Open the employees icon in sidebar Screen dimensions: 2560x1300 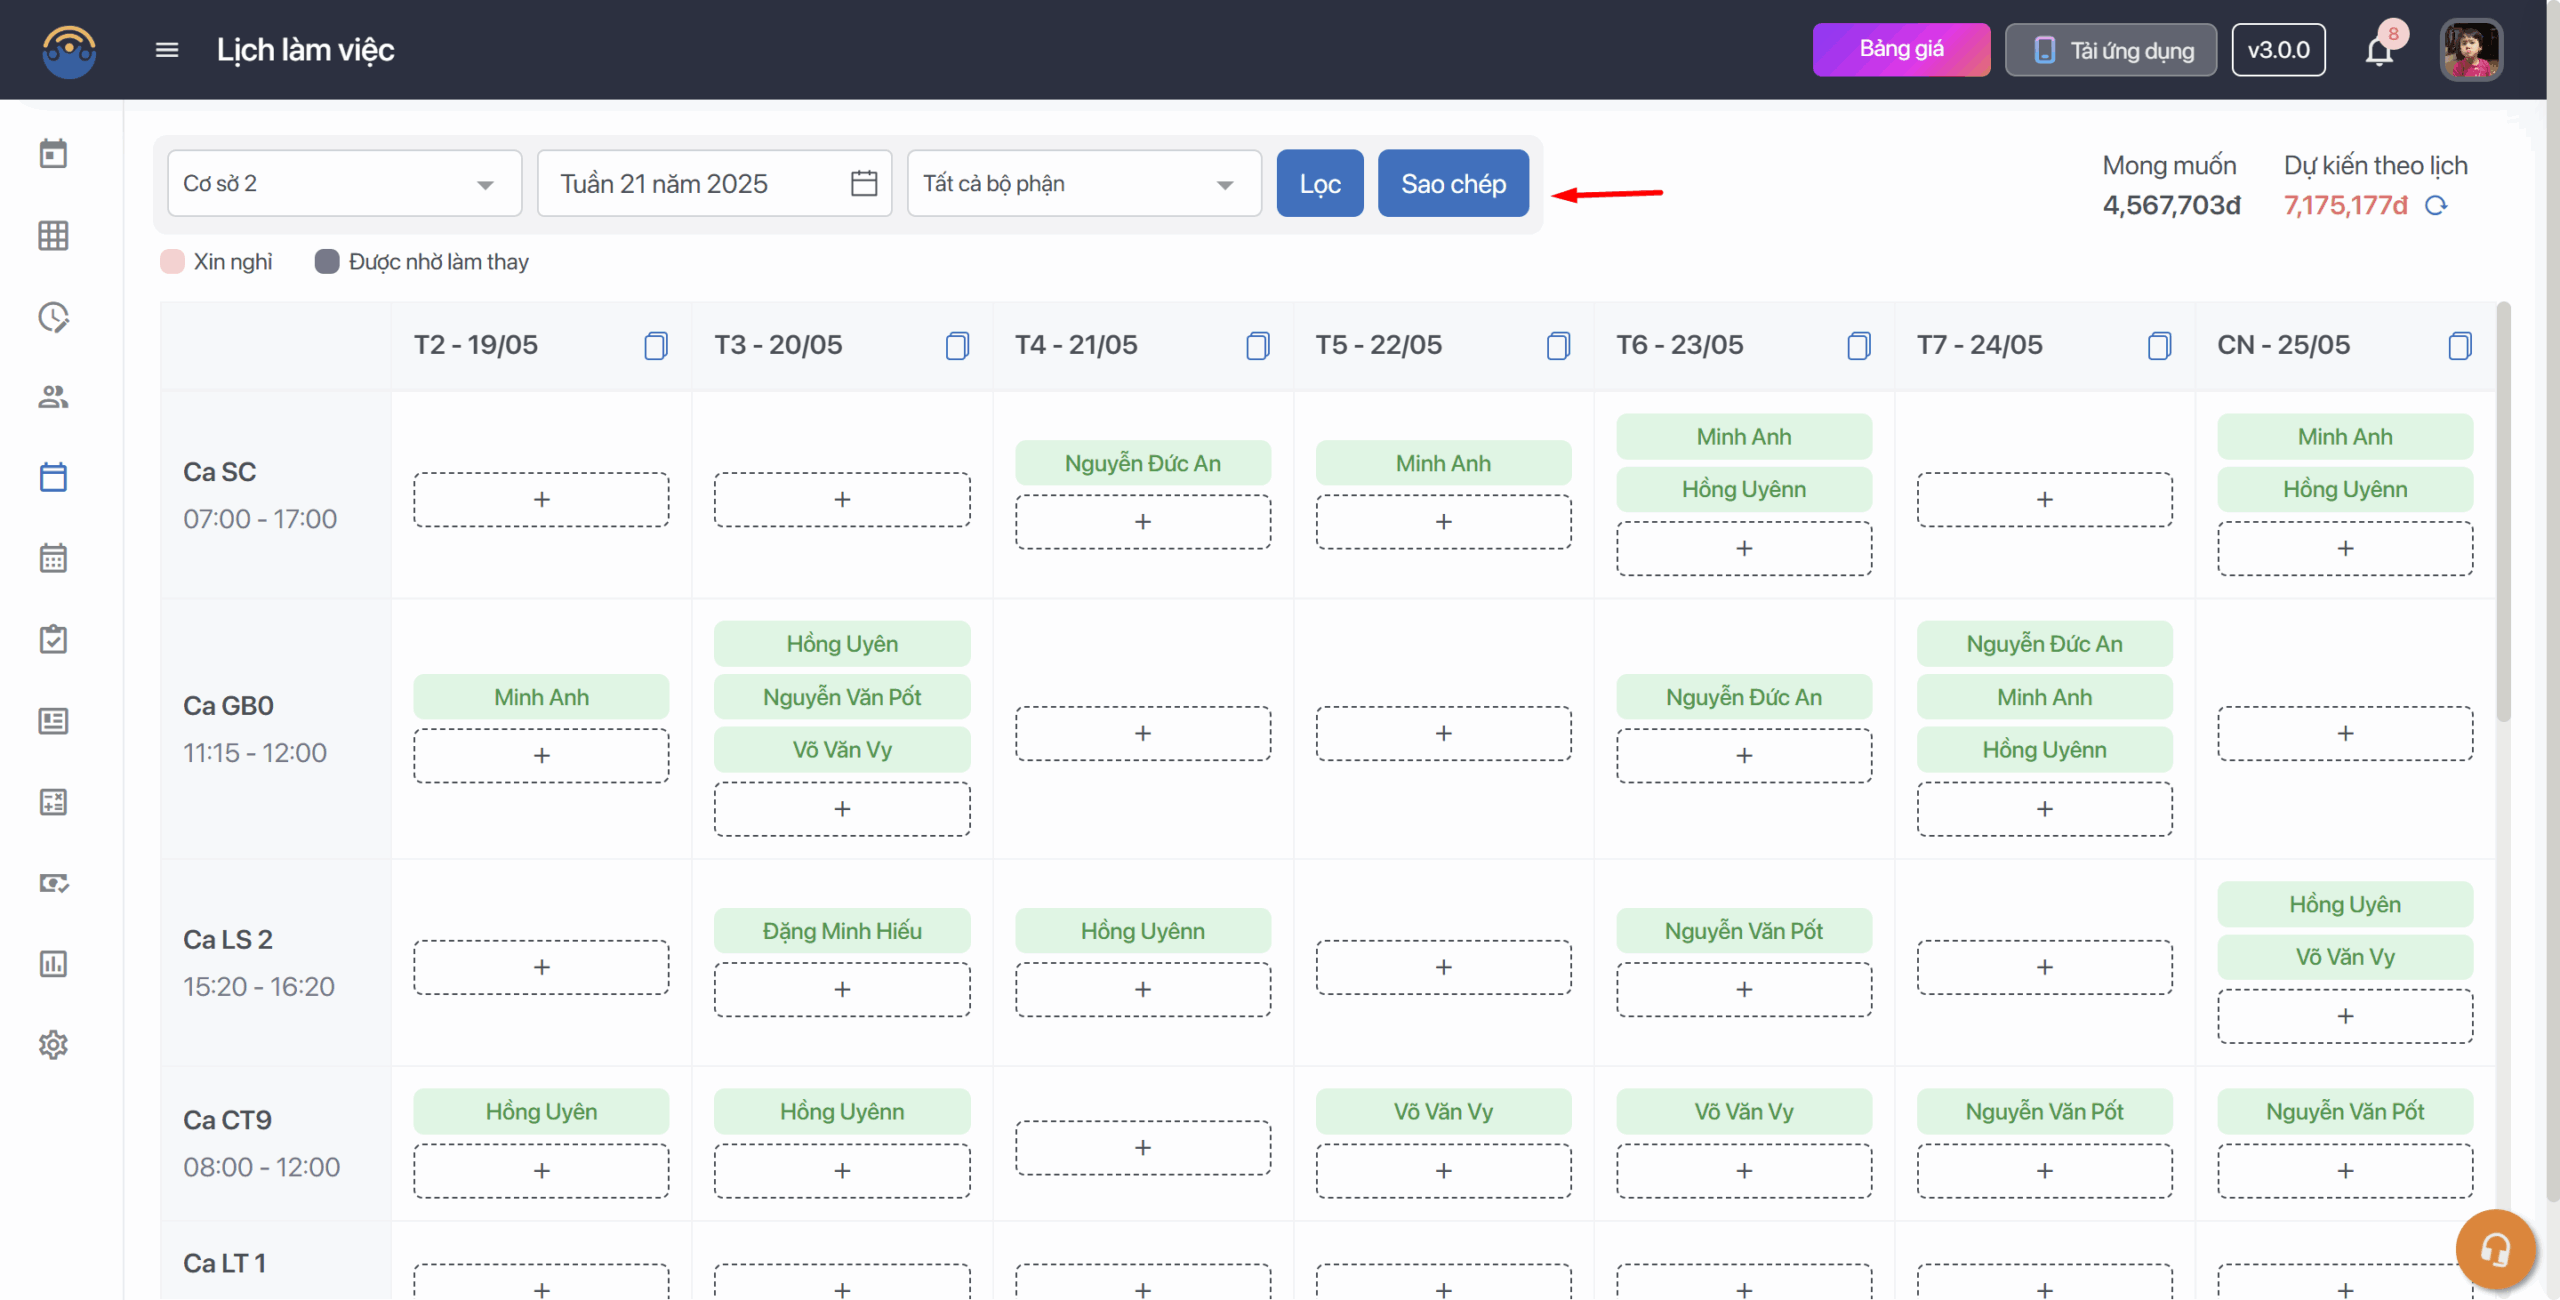pos(53,397)
